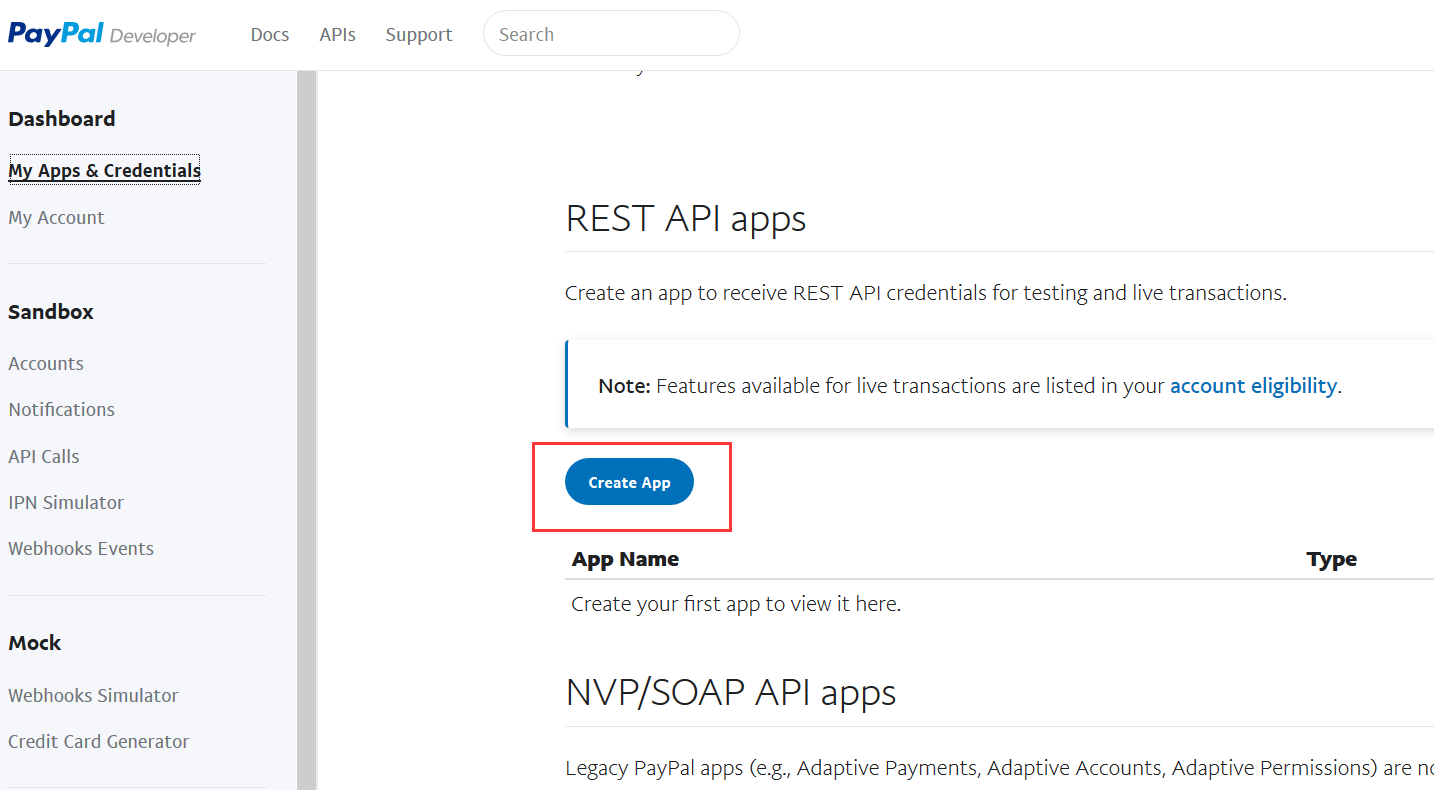Image resolution: width=1434 pixels, height=790 pixels.
Task: Open the Support menu
Action: pyautogui.click(x=419, y=35)
